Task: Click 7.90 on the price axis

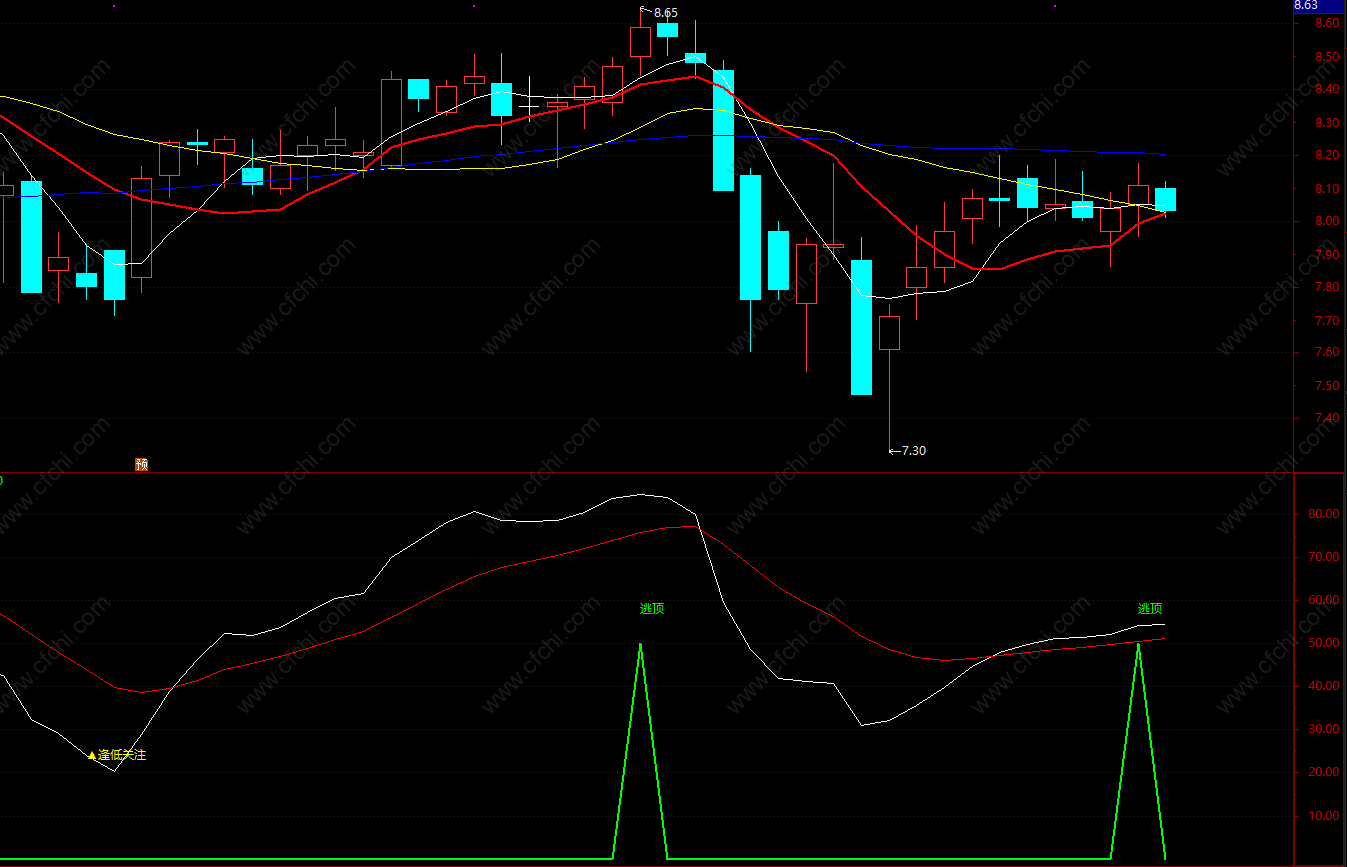Action: click(x=1328, y=254)
